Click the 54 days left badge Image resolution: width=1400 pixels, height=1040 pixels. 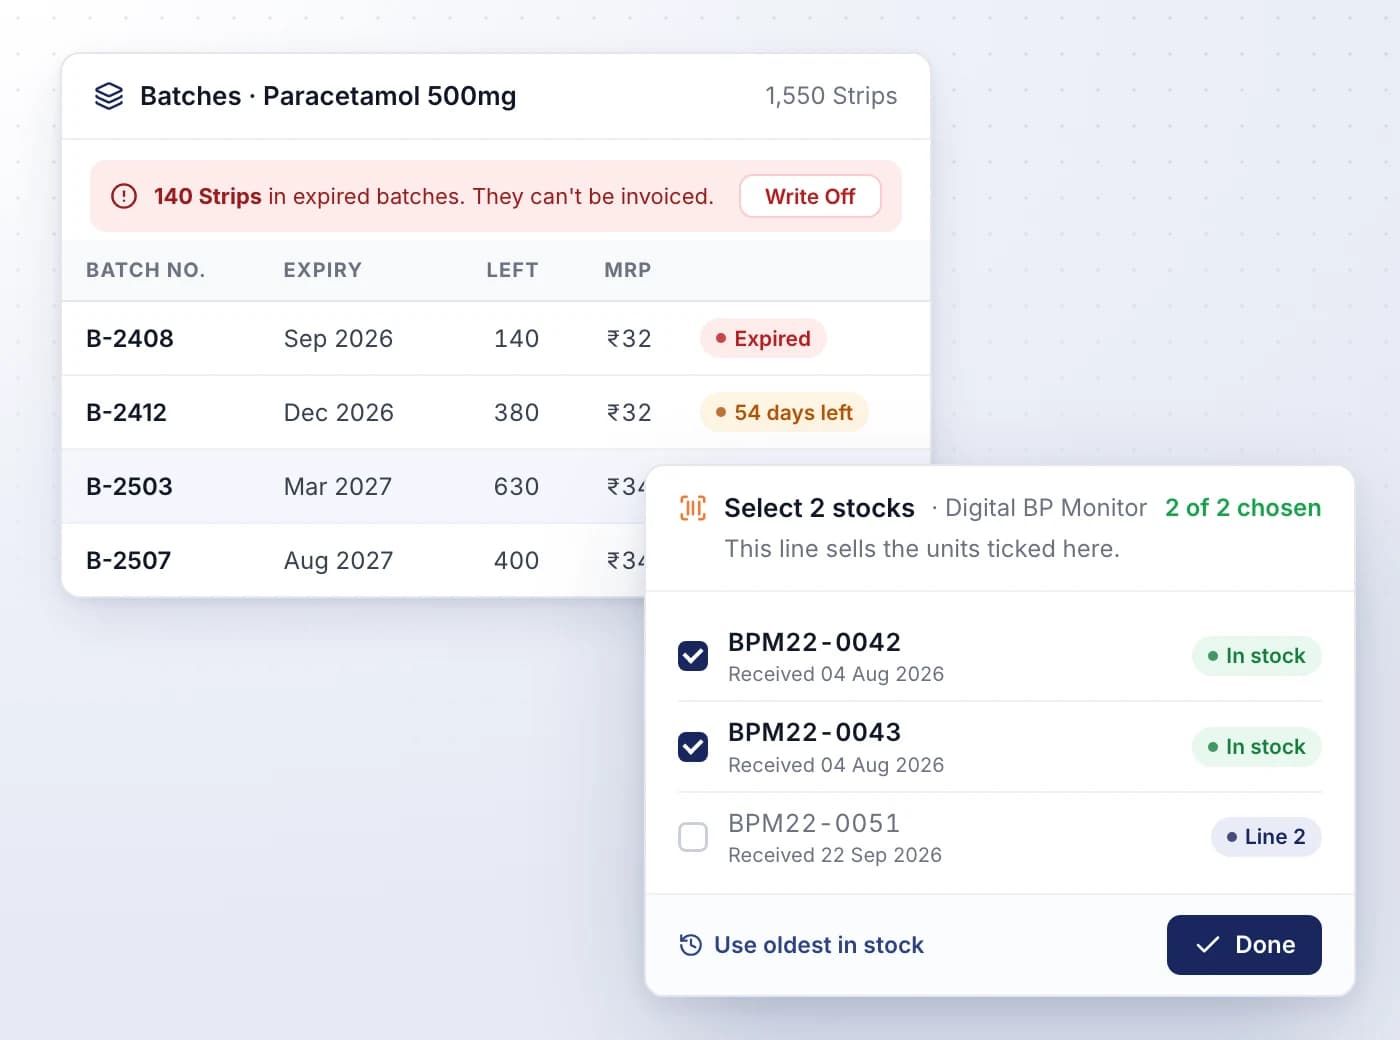[784, 413]
